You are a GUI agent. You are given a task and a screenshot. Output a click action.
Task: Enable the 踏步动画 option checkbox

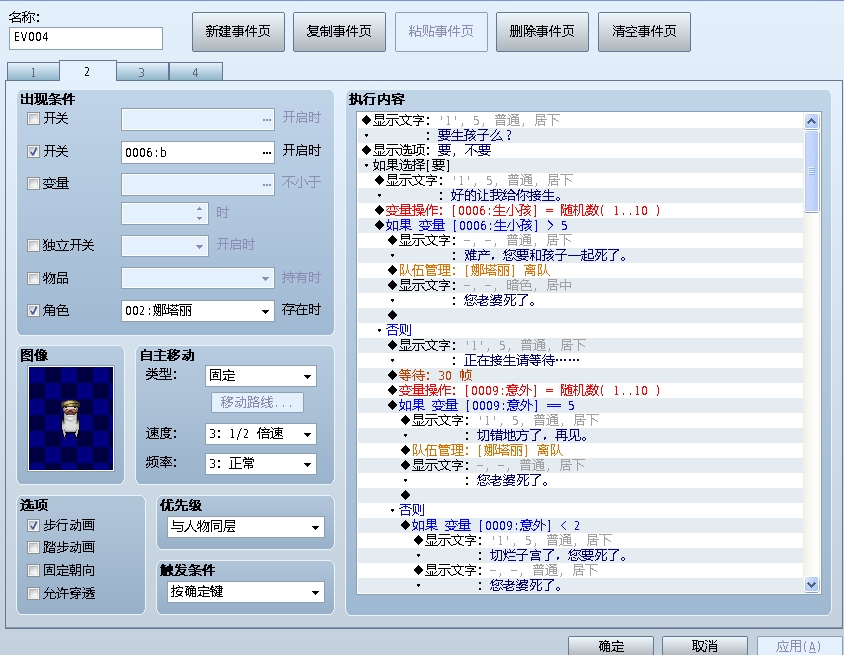click(x=33, y=548)
